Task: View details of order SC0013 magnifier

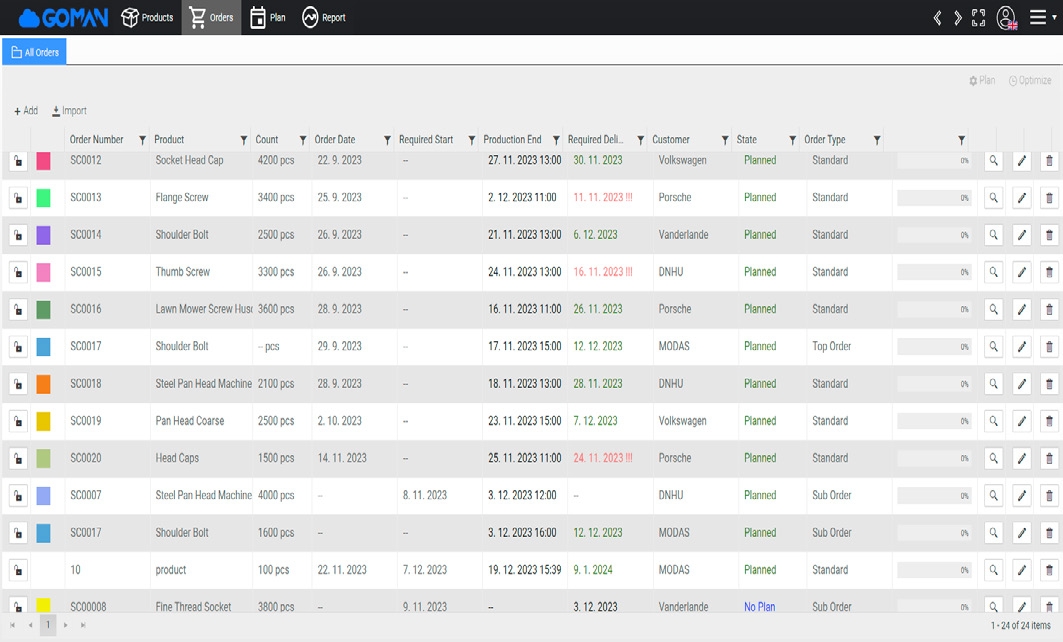Action: [x=993, y=198]
